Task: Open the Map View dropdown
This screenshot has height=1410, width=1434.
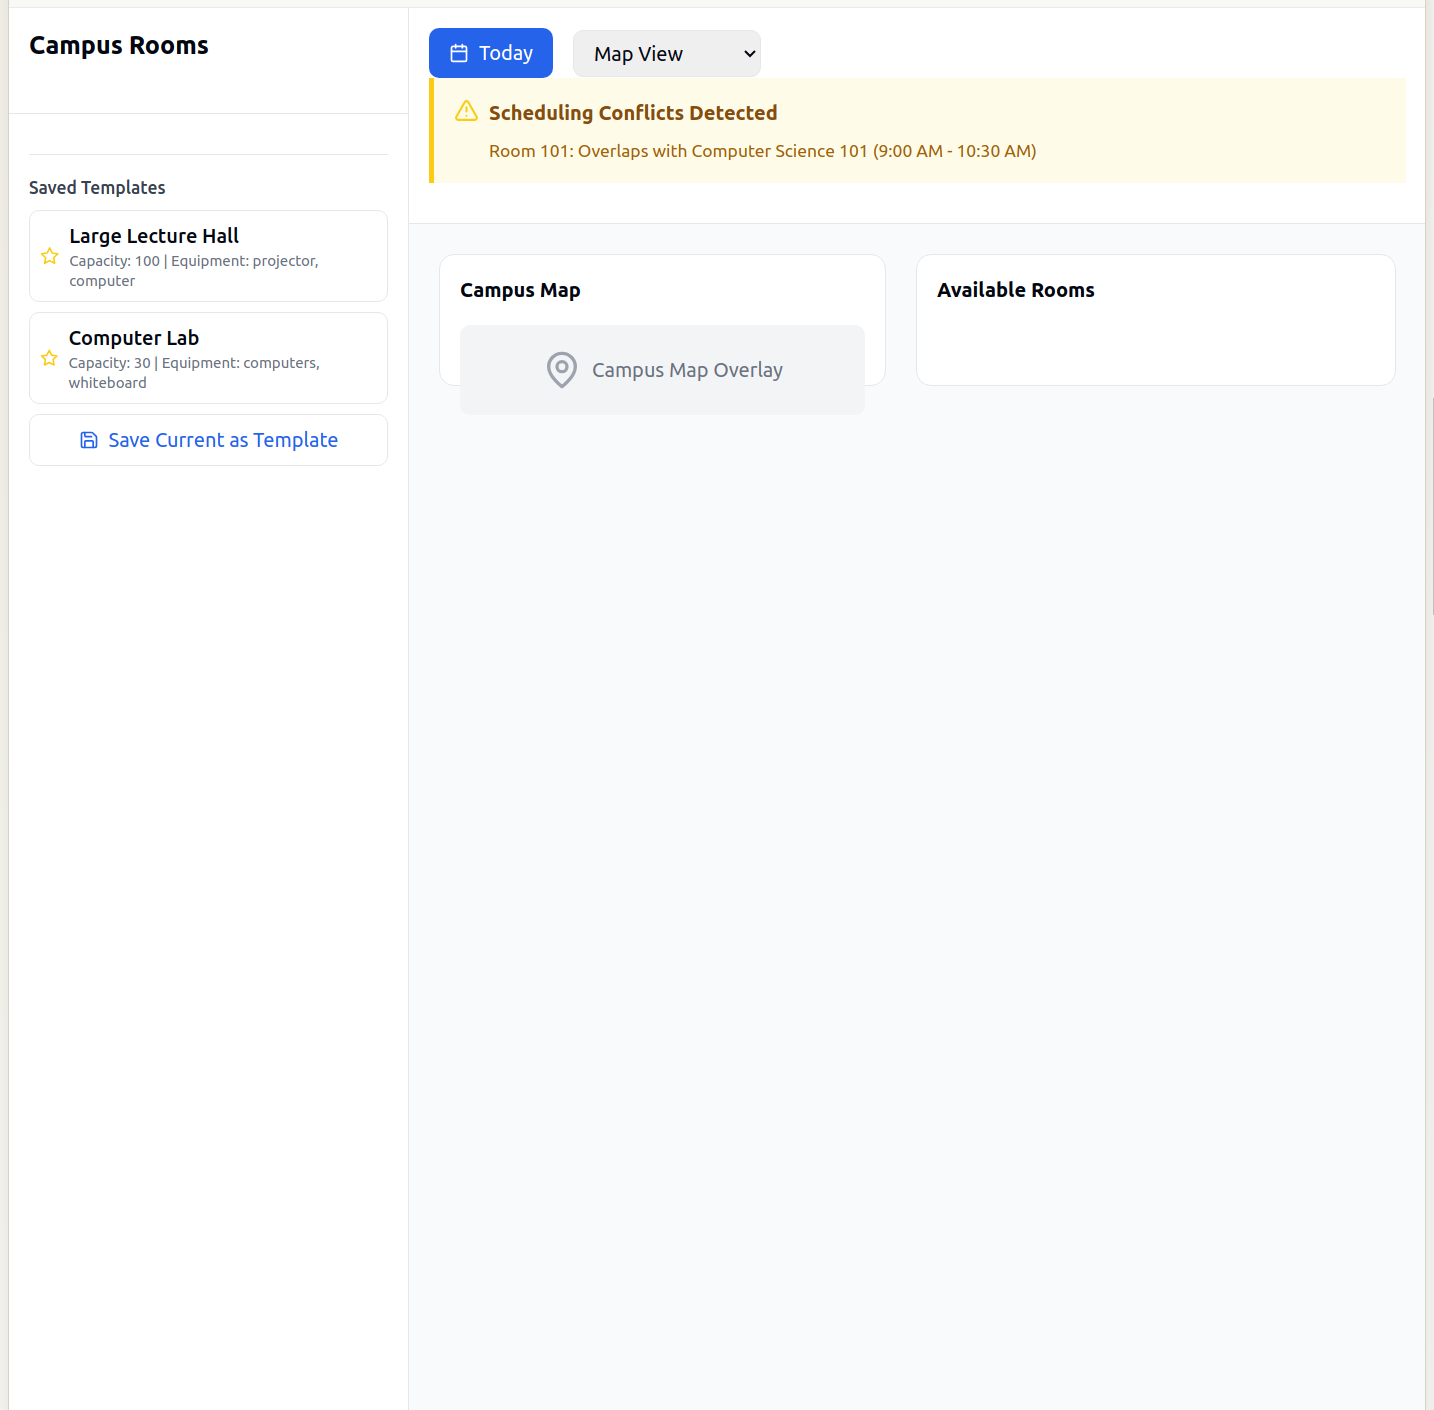Action: pos(665,54)
